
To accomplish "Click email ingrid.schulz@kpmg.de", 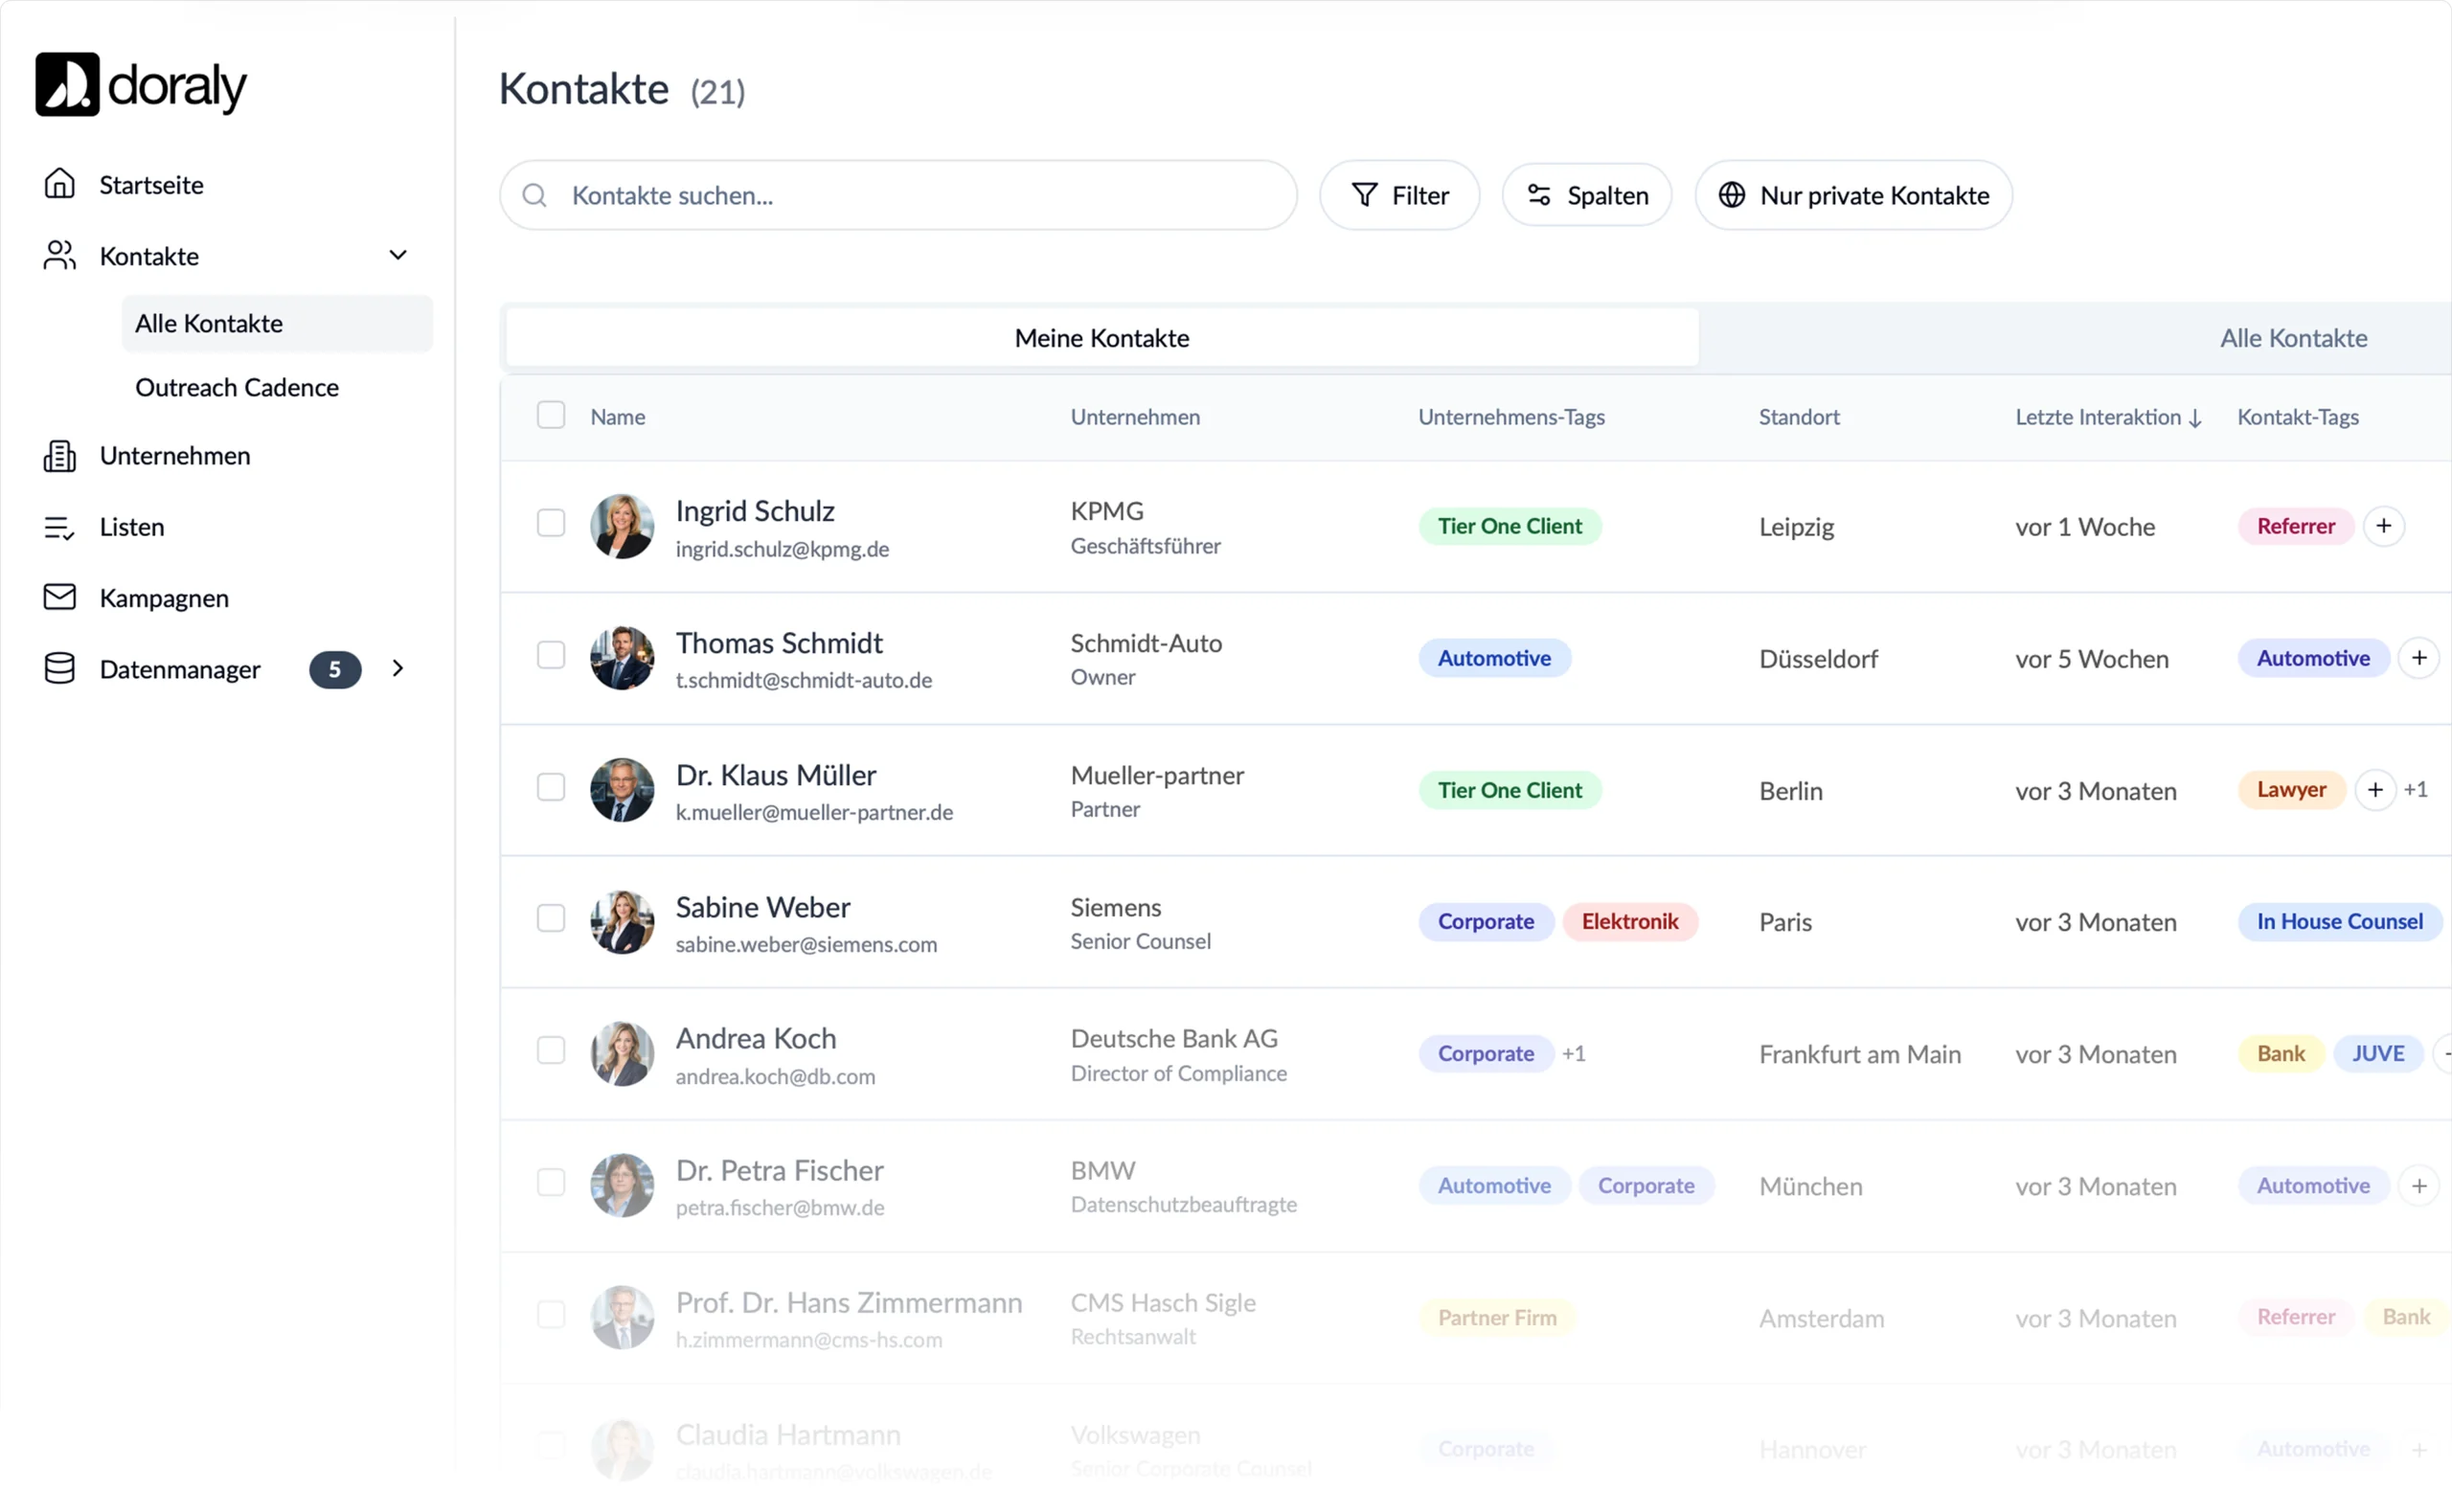I will 782,549.
